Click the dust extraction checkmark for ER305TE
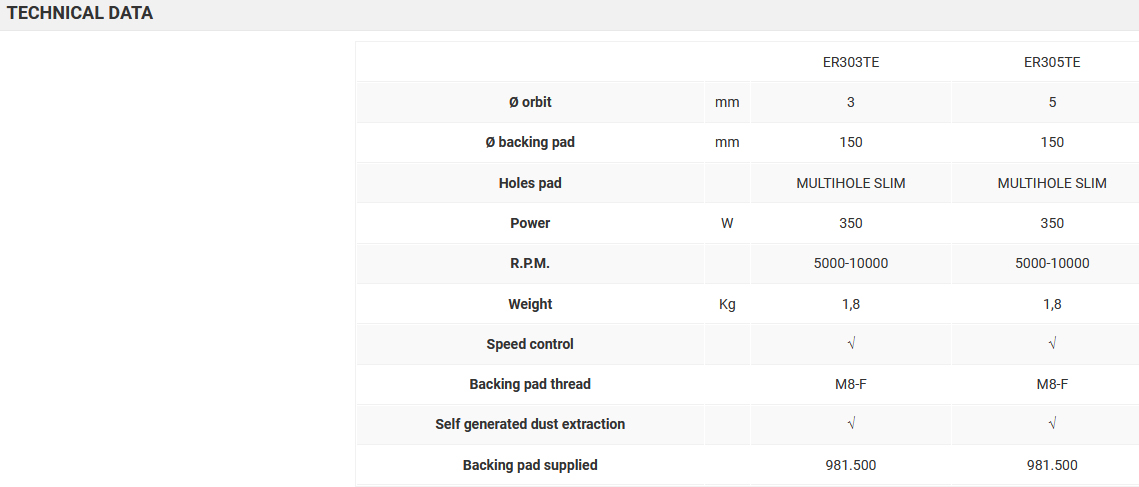Screen dimensions: 1139x487 point(1052,424)
